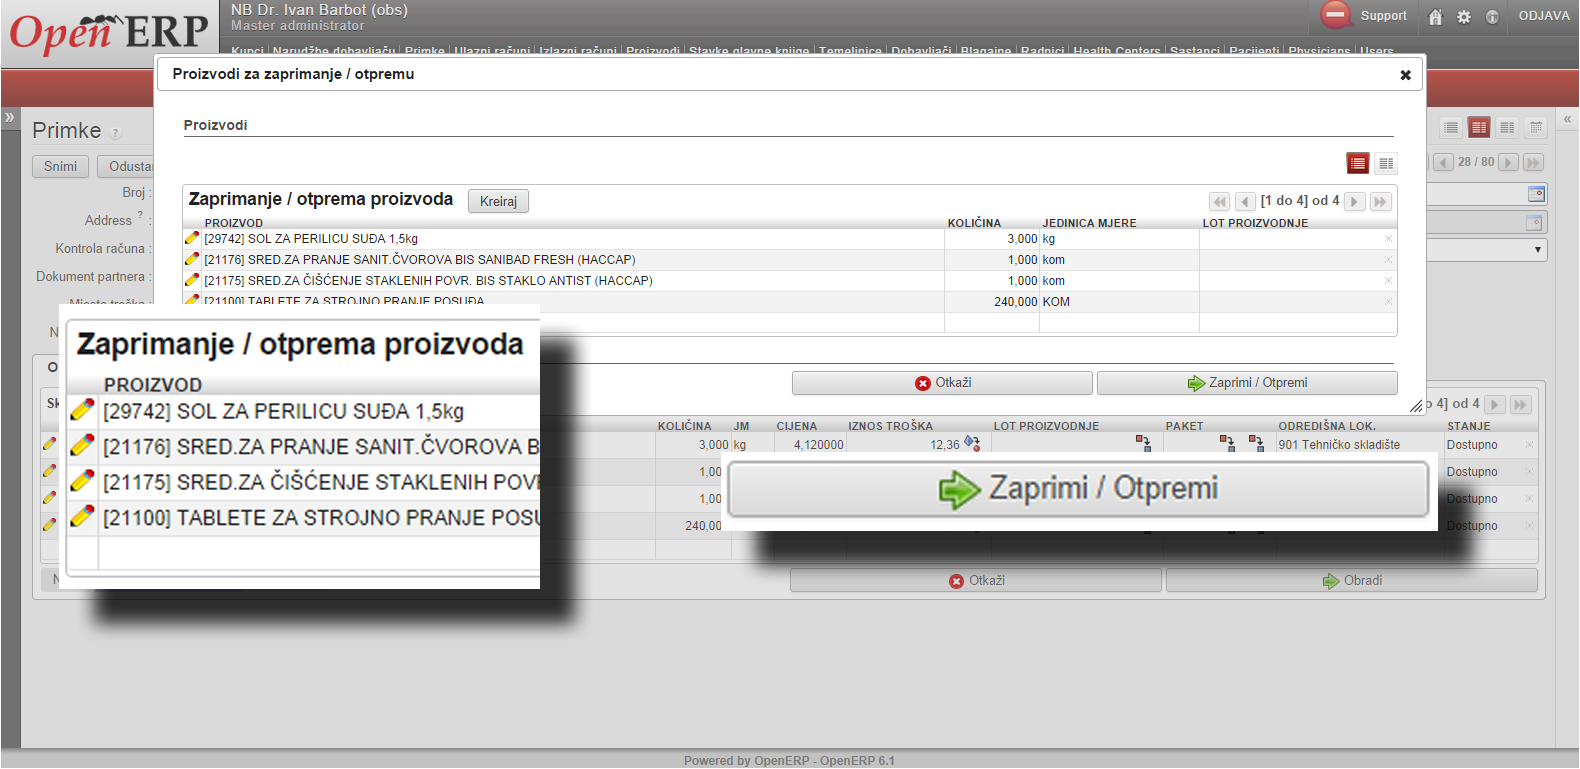Click the Obradi button

click(x=1351, y=581)
